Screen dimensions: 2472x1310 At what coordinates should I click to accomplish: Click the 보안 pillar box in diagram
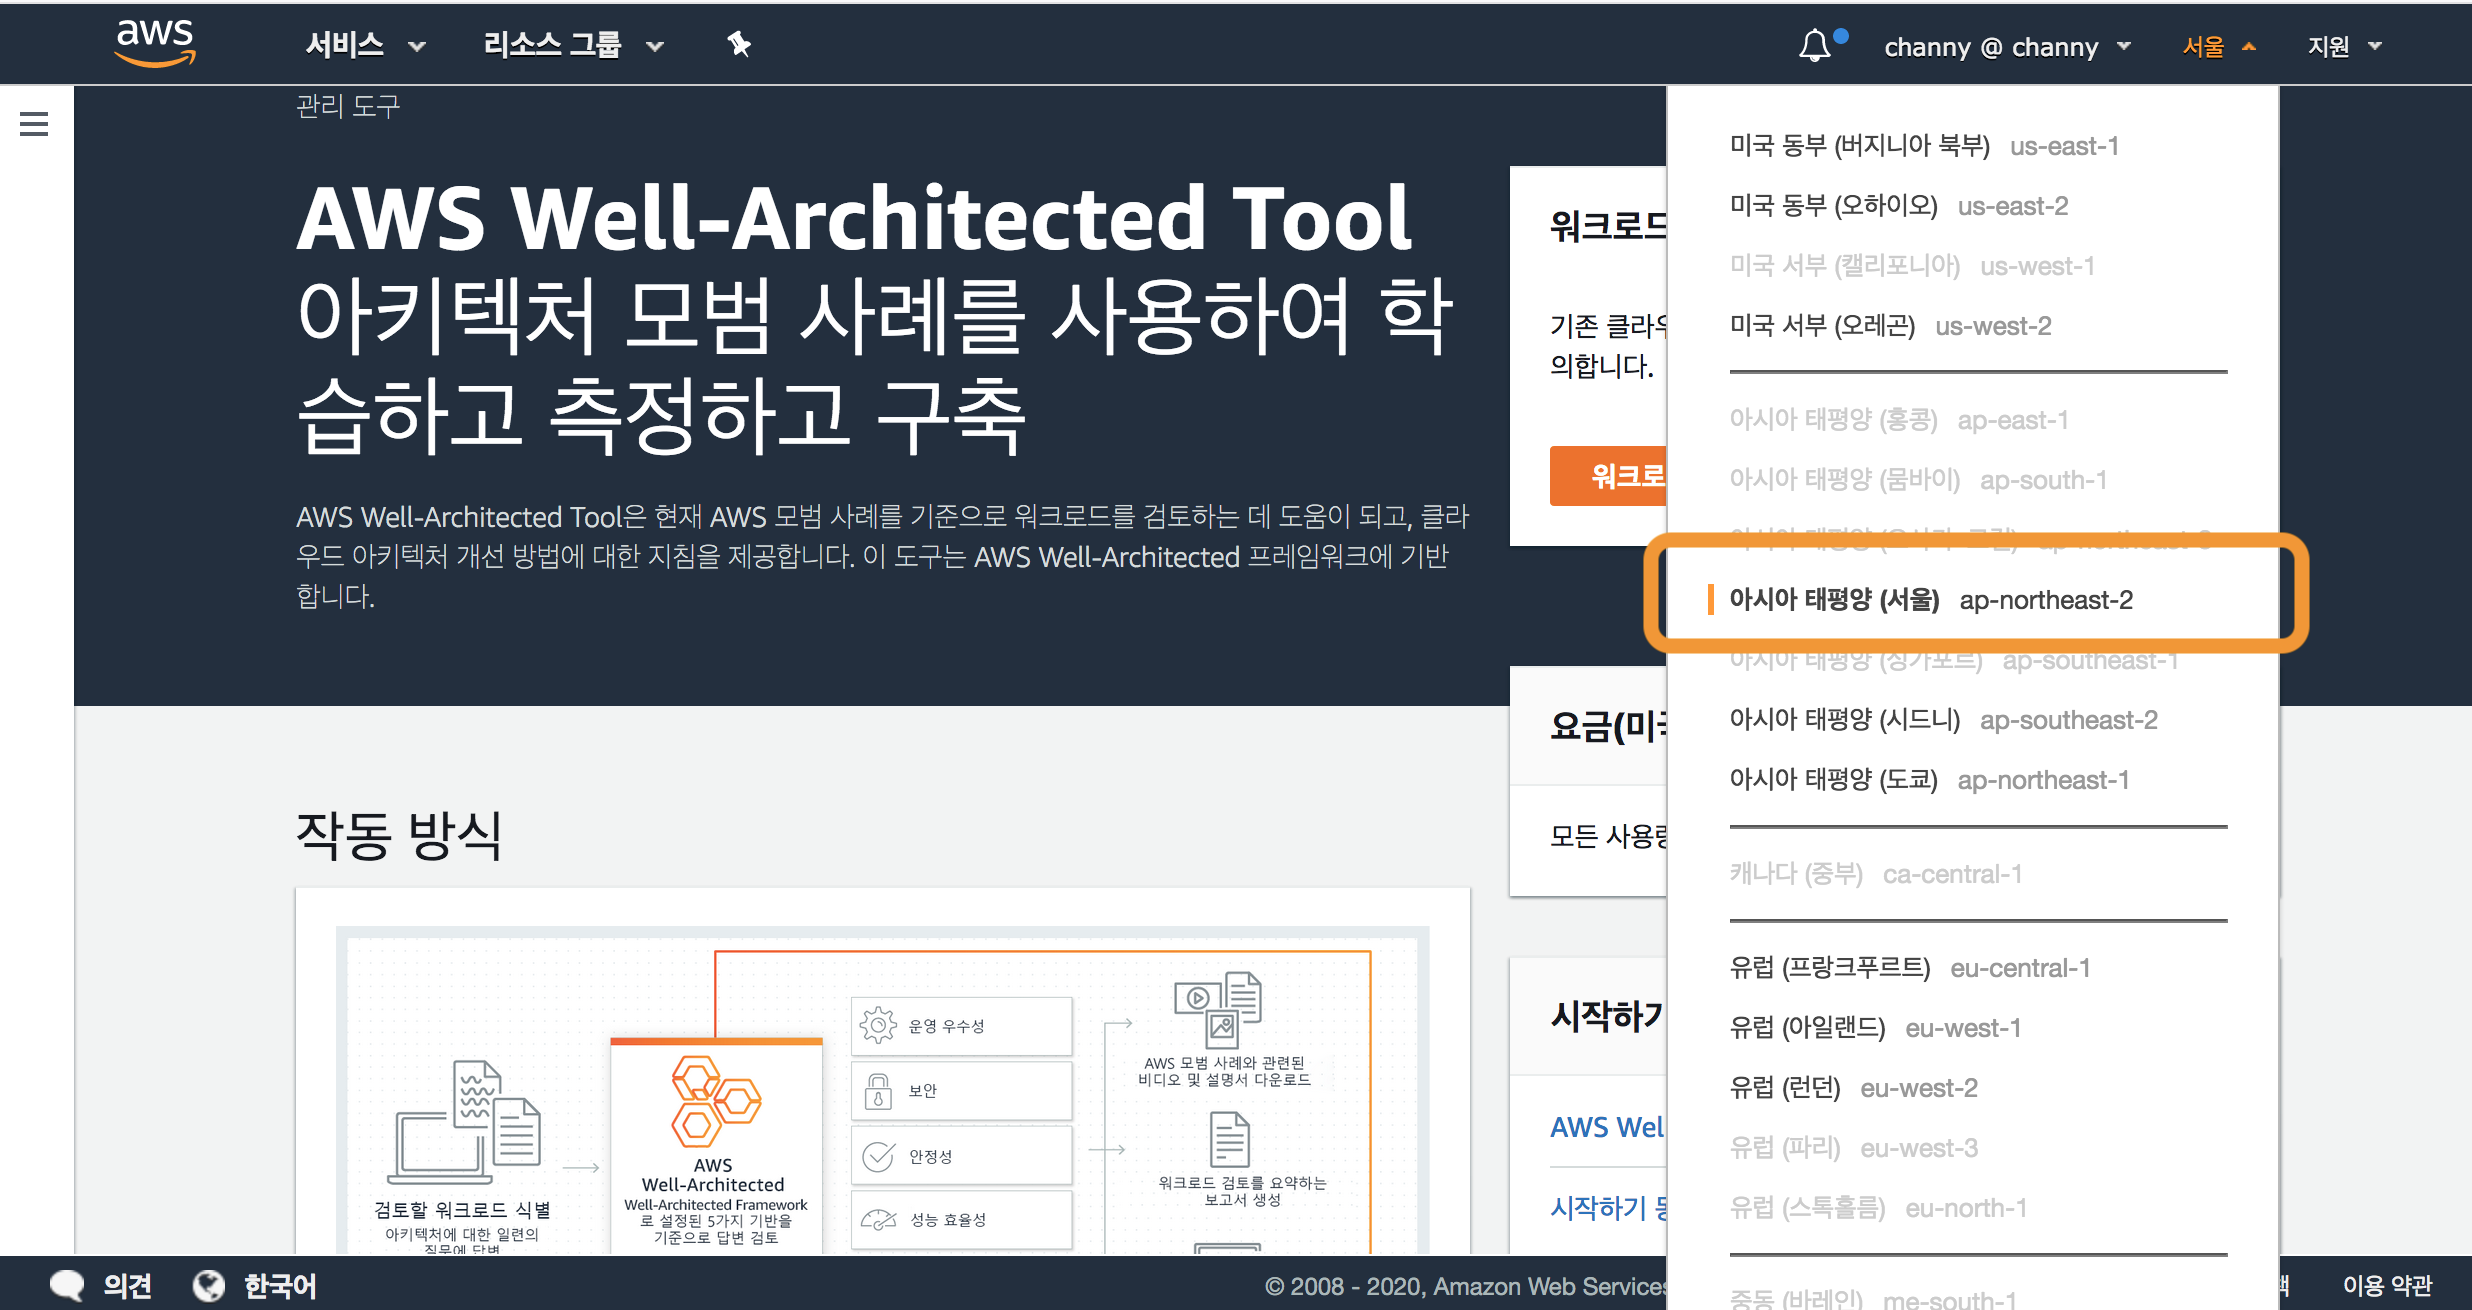961,1090
